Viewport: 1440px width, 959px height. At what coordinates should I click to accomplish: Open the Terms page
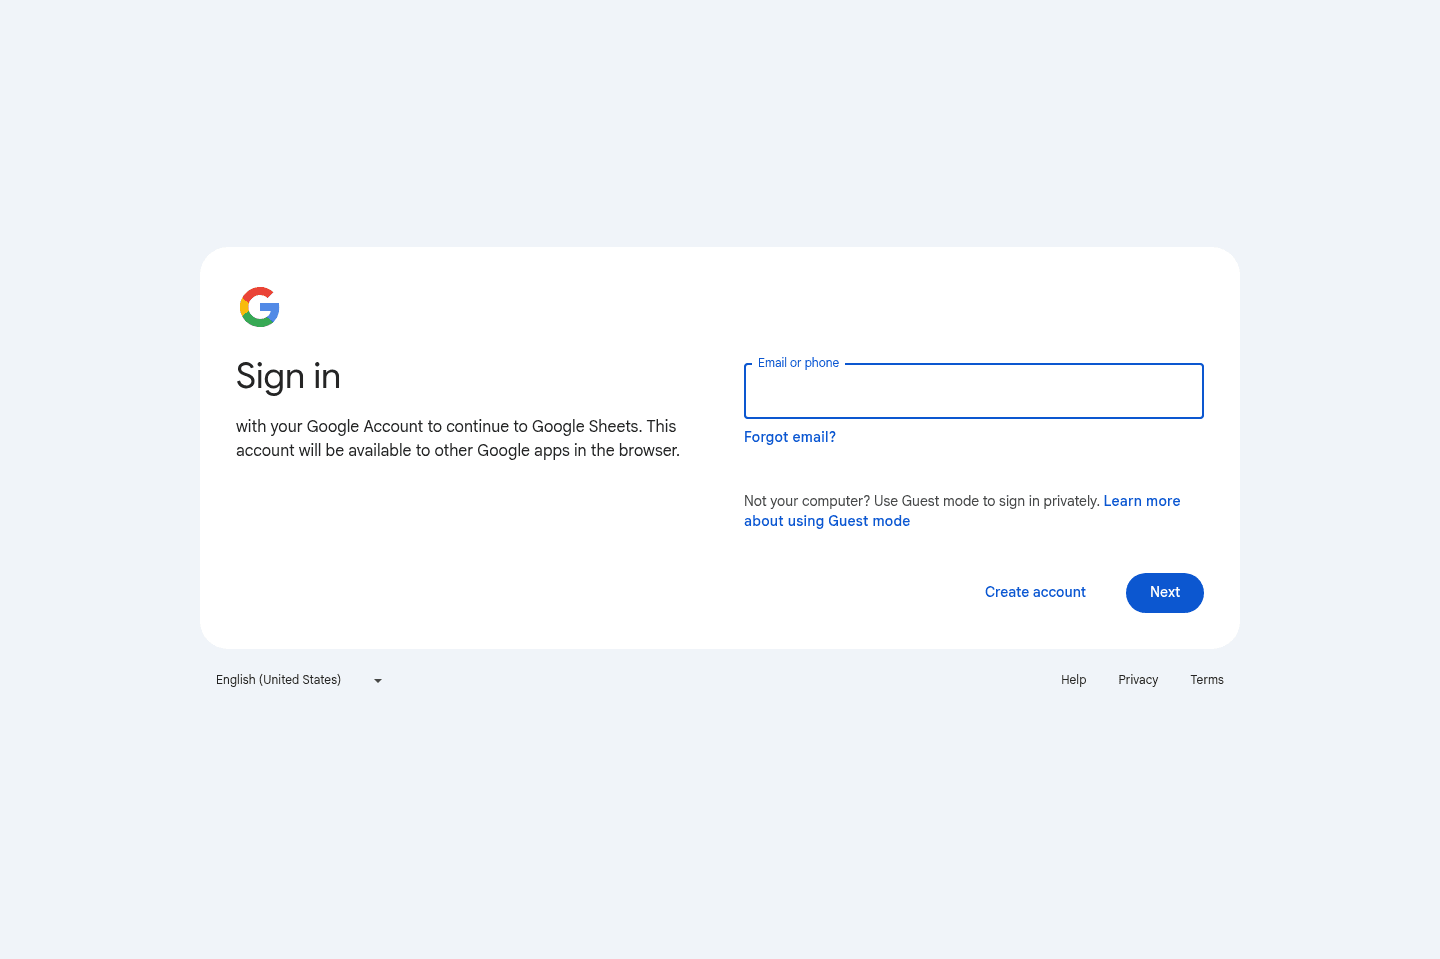[x=1207, y=680]
